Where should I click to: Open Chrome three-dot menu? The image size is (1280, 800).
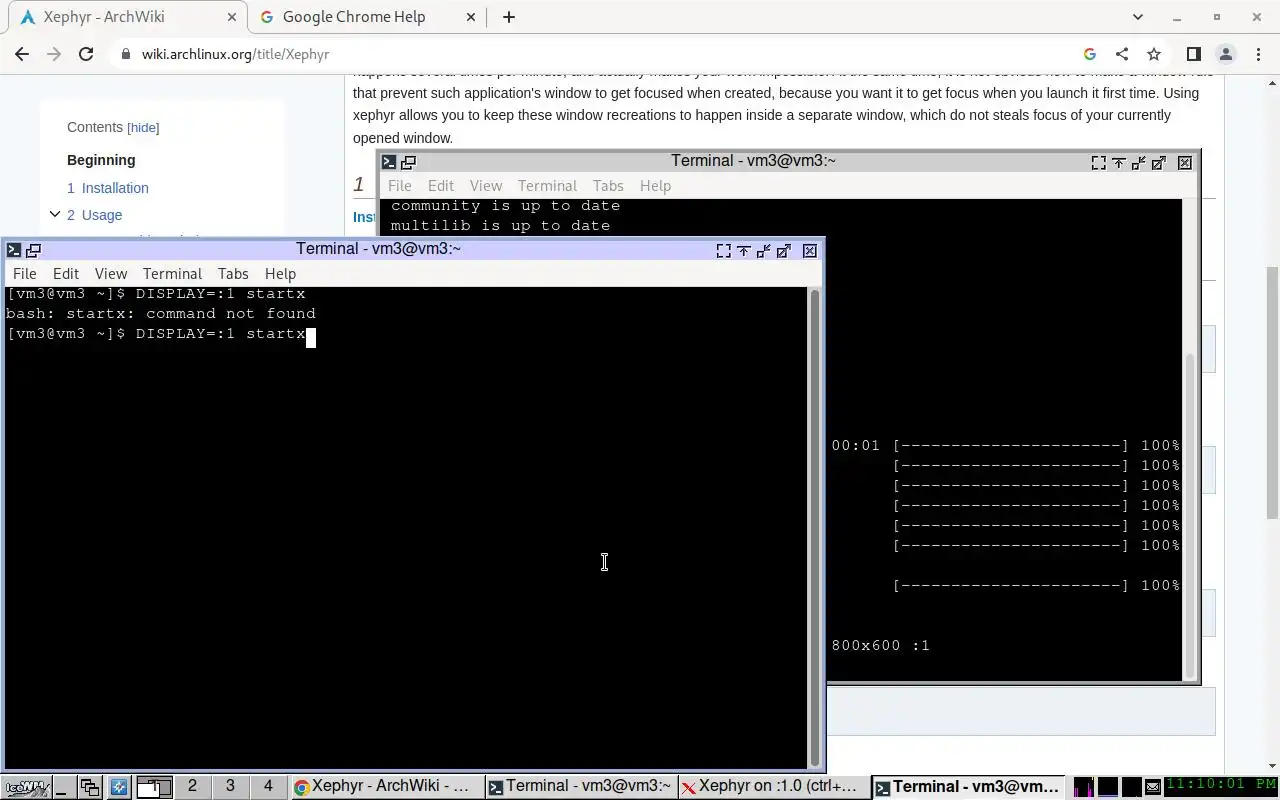[1257, 54]
